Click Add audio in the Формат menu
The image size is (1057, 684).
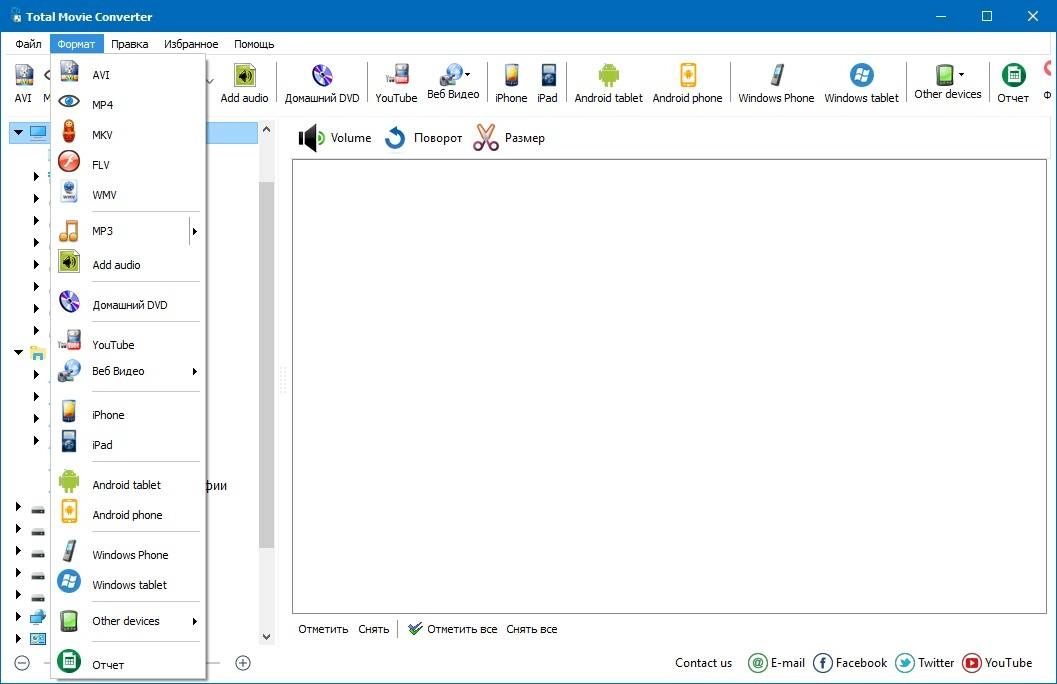128,265
